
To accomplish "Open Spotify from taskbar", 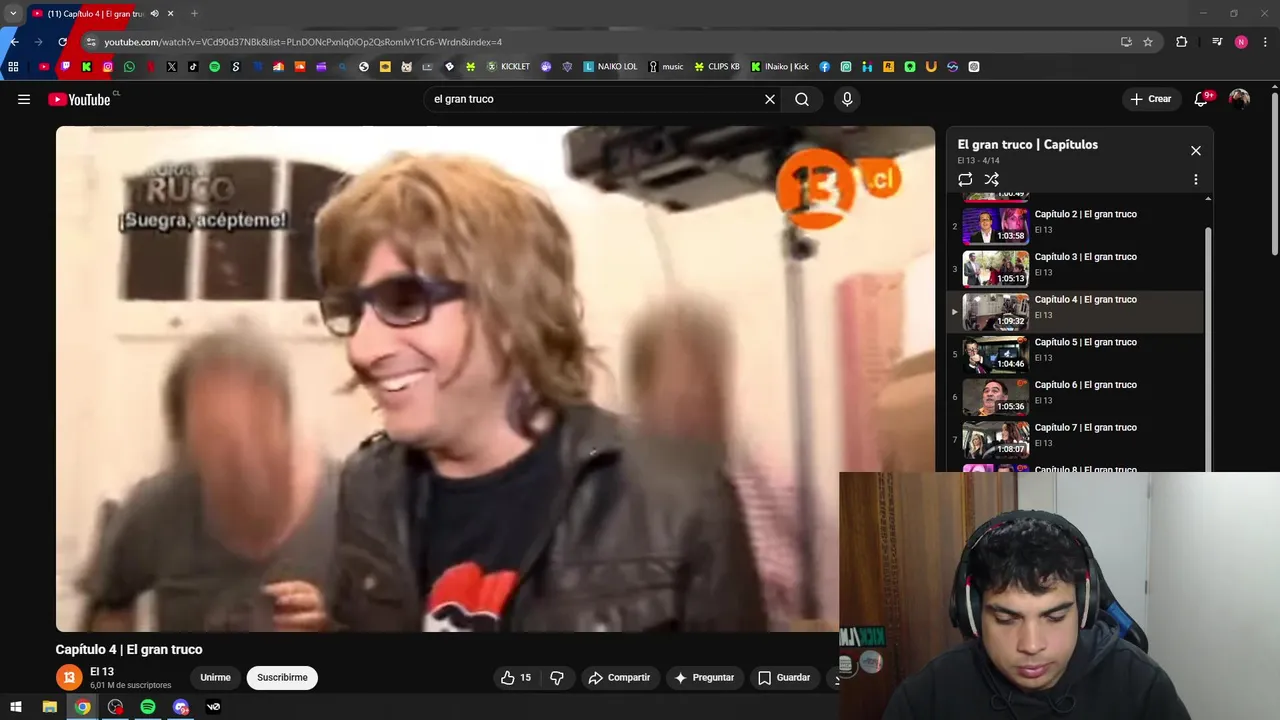I will click(148, 707).
